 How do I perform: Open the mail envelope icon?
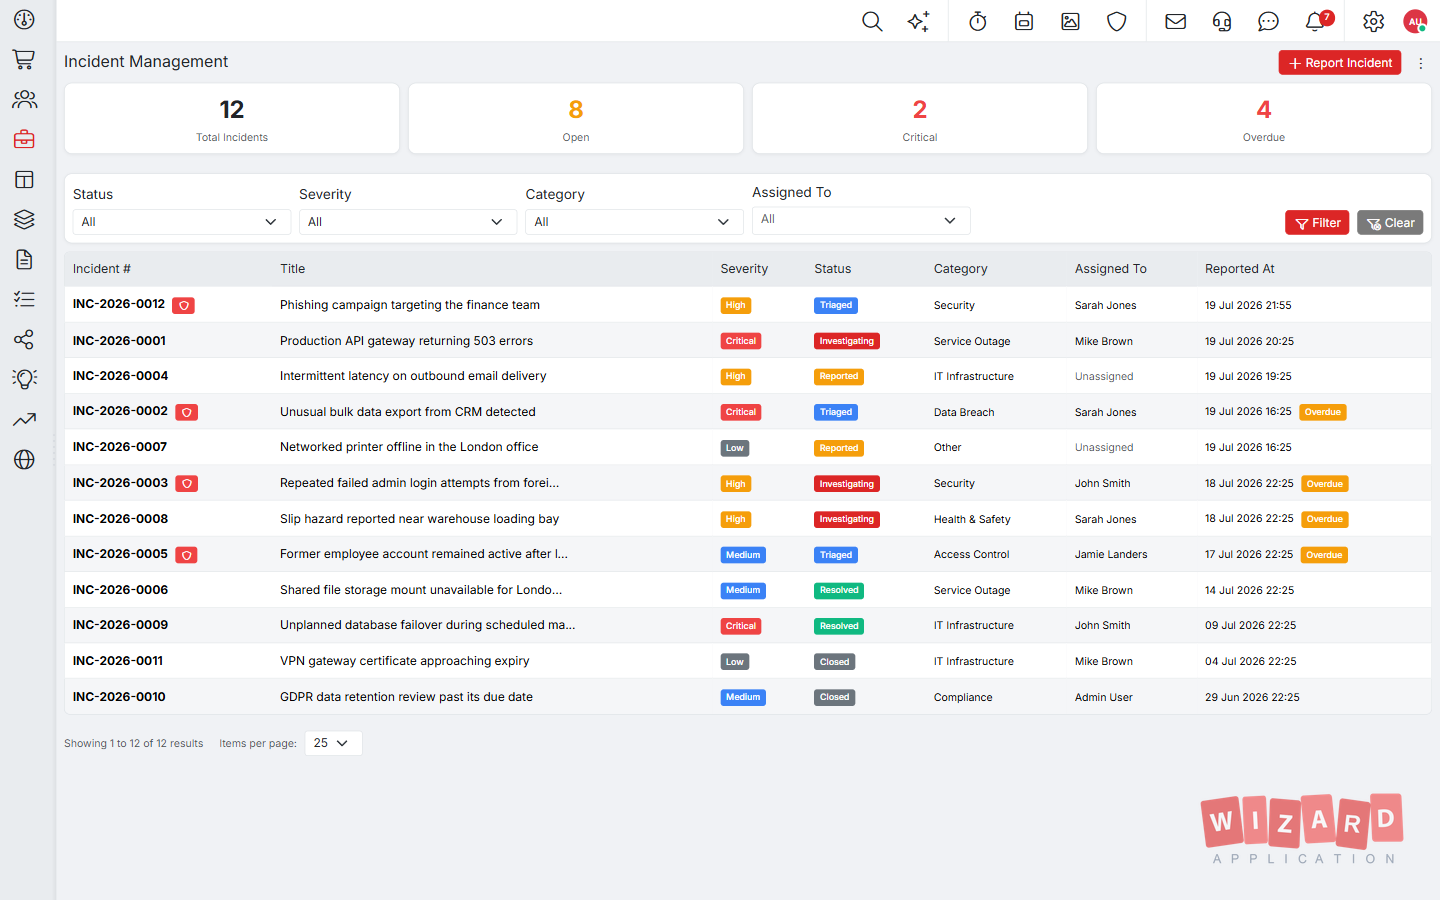point(1176,21)
